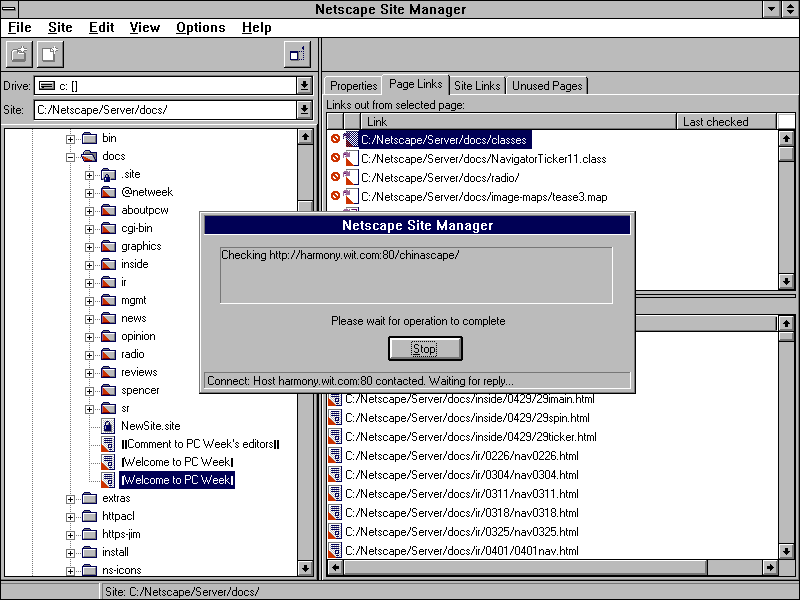Click folder tree scroll up arrow
This screenshot has height=600, width=800.
click(305, 136)
